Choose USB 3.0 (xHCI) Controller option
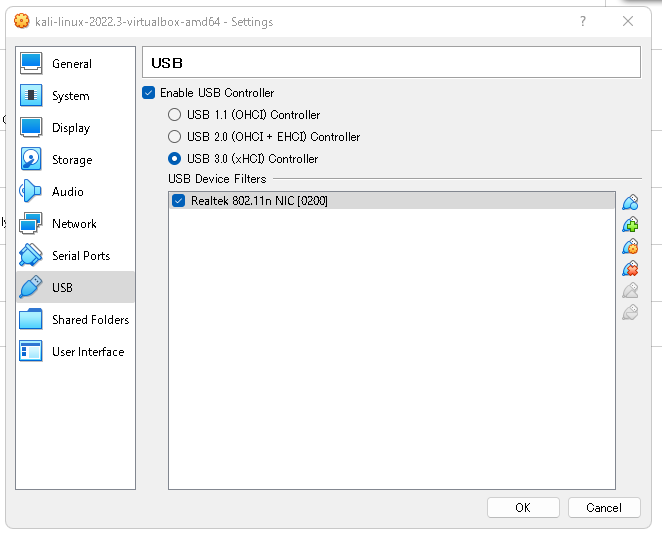 (x=174, y=159)
